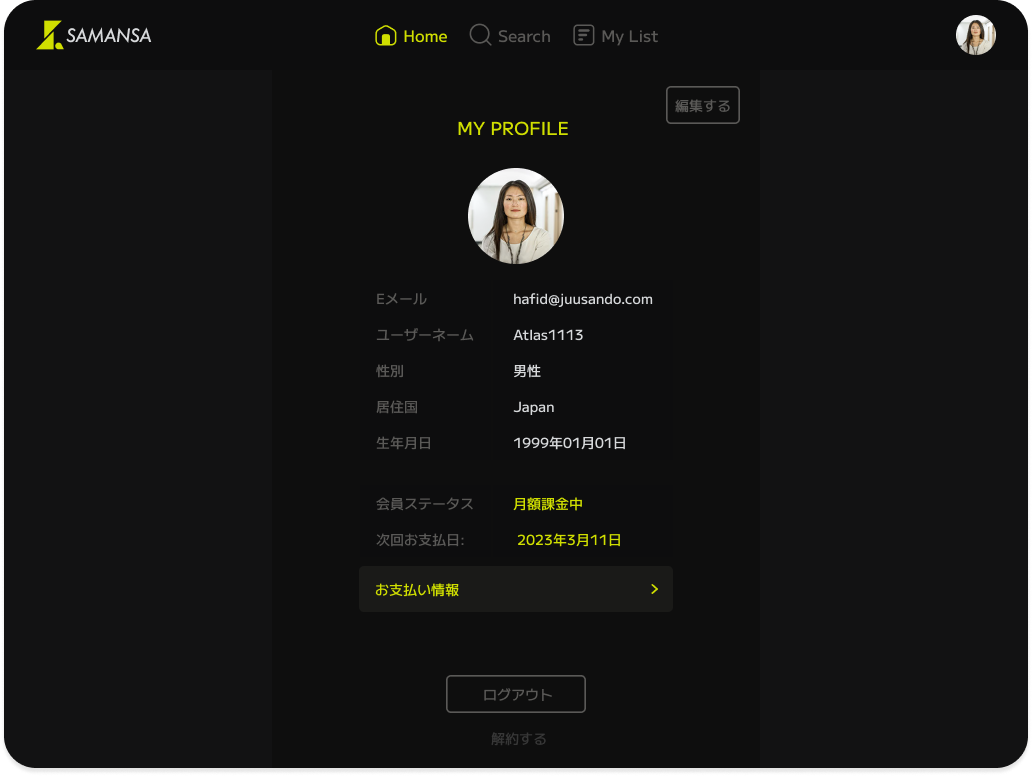Click the birth date 1999年01月01日
This screenshot has width=1032, height=776.
coord(569,443)
